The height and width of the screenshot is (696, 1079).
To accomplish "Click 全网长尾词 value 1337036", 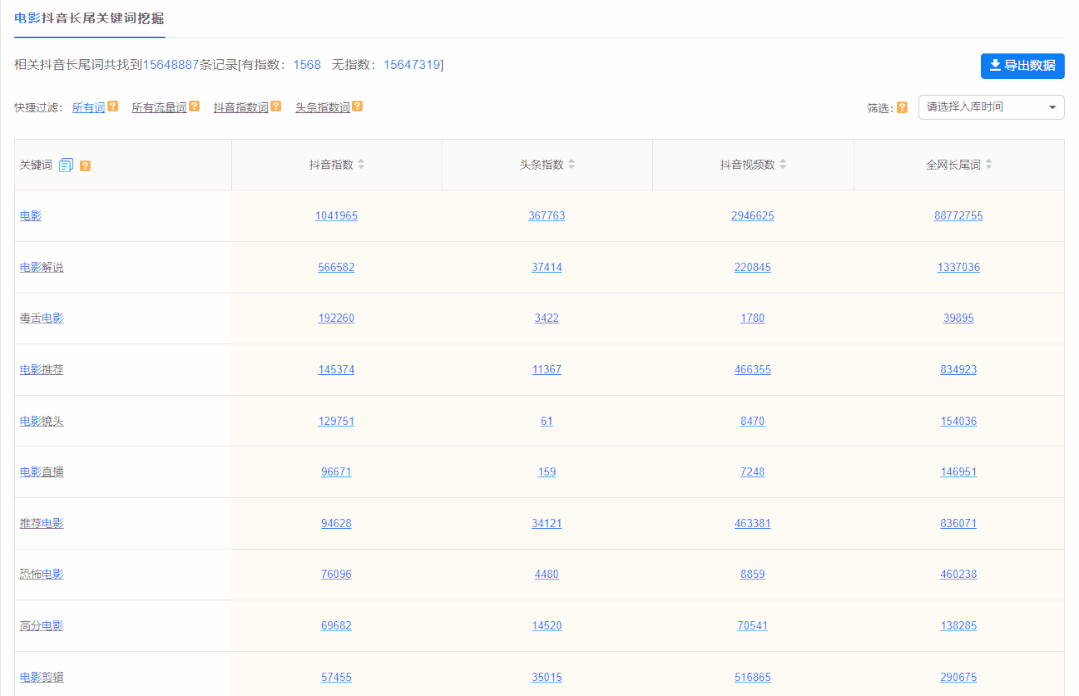I will [x=958, y=267].
